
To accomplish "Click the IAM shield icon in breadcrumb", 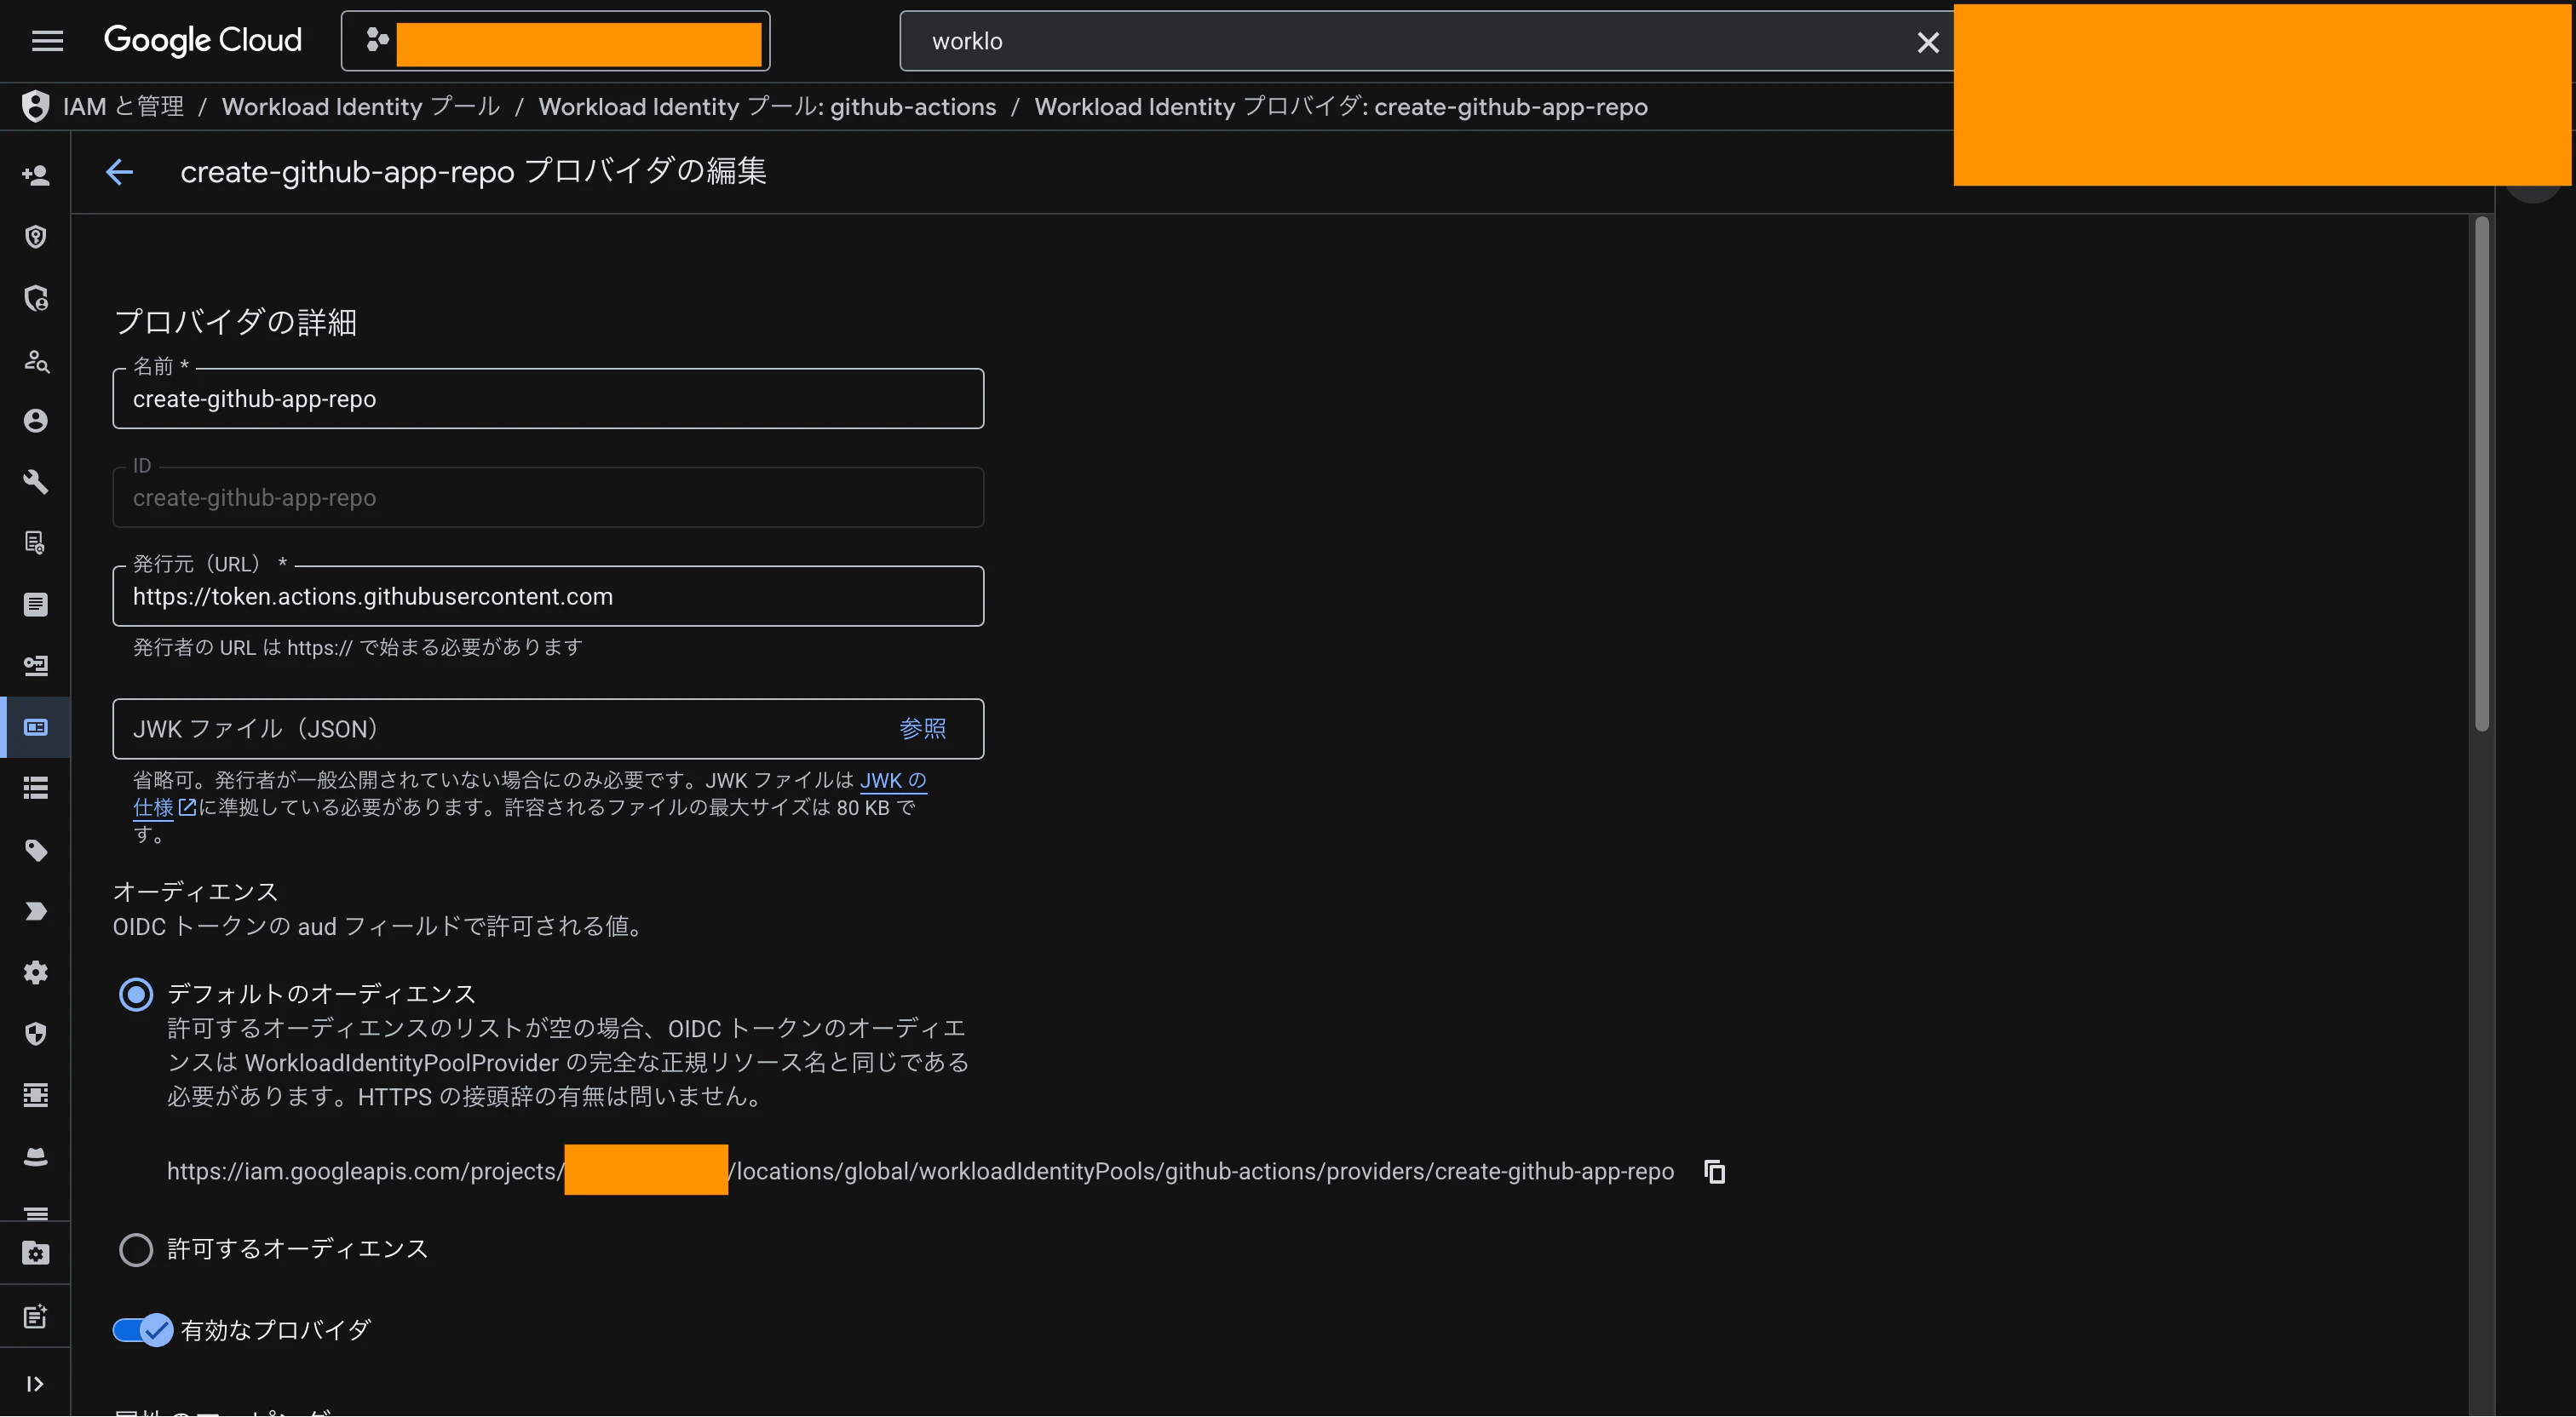I will 36,106.
